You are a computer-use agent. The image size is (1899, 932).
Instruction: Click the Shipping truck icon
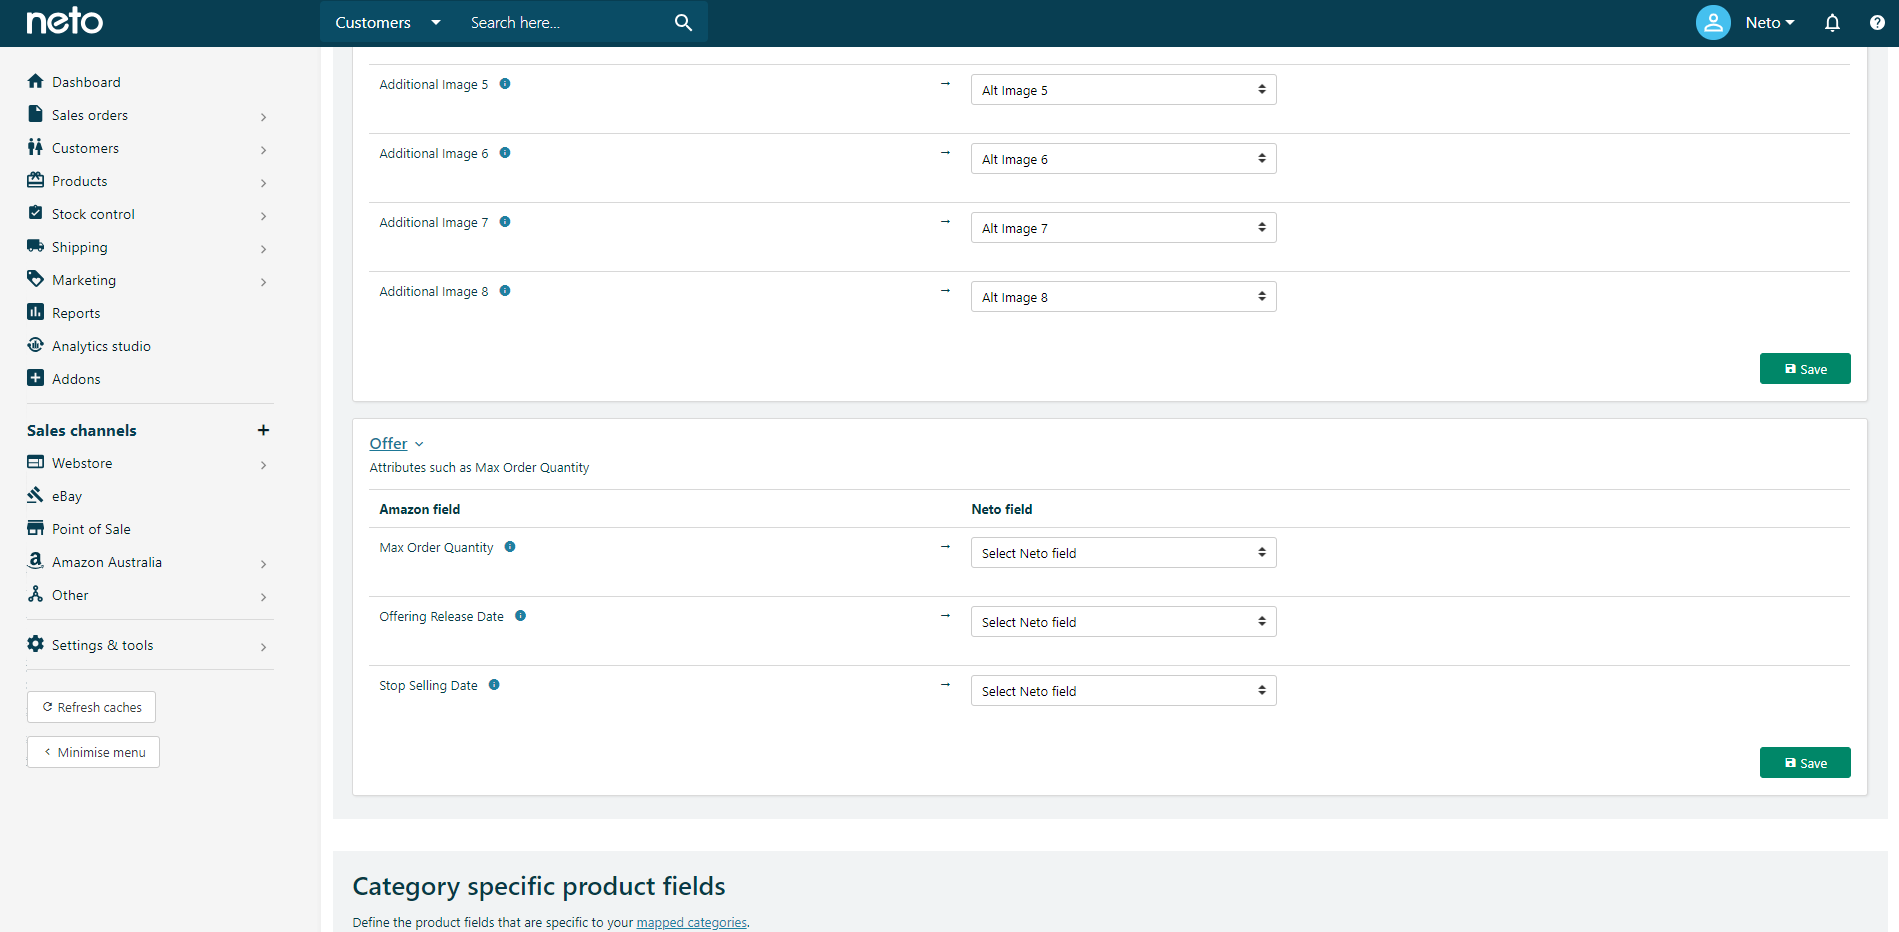coord(36,246)
